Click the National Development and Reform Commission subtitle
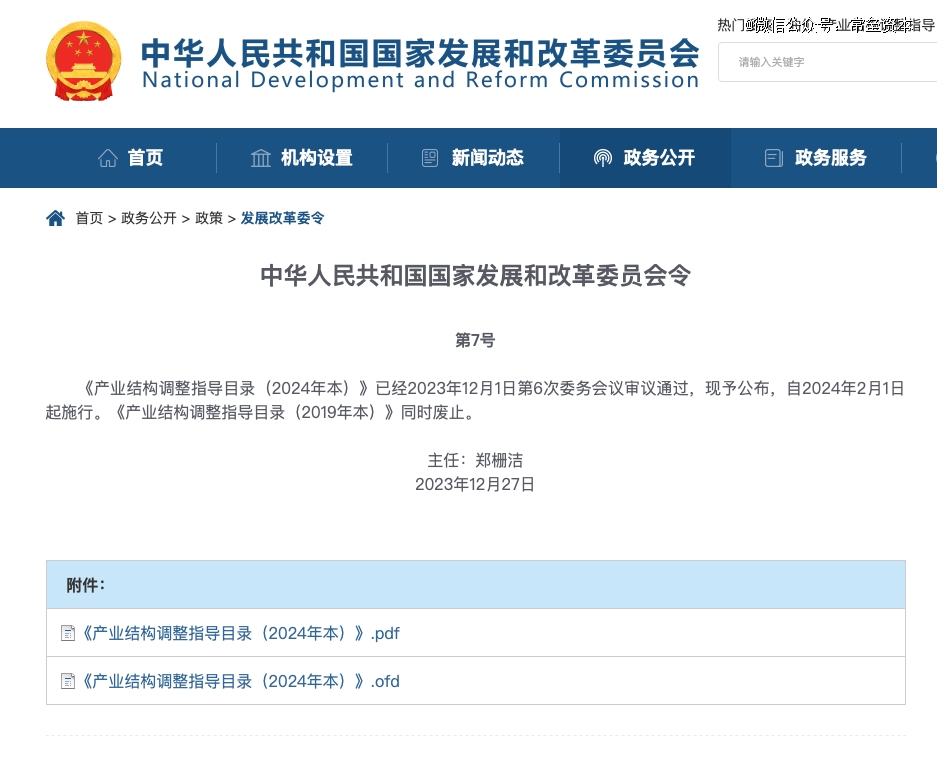Viewport: 937px width, 762px height. coord(420,80)
